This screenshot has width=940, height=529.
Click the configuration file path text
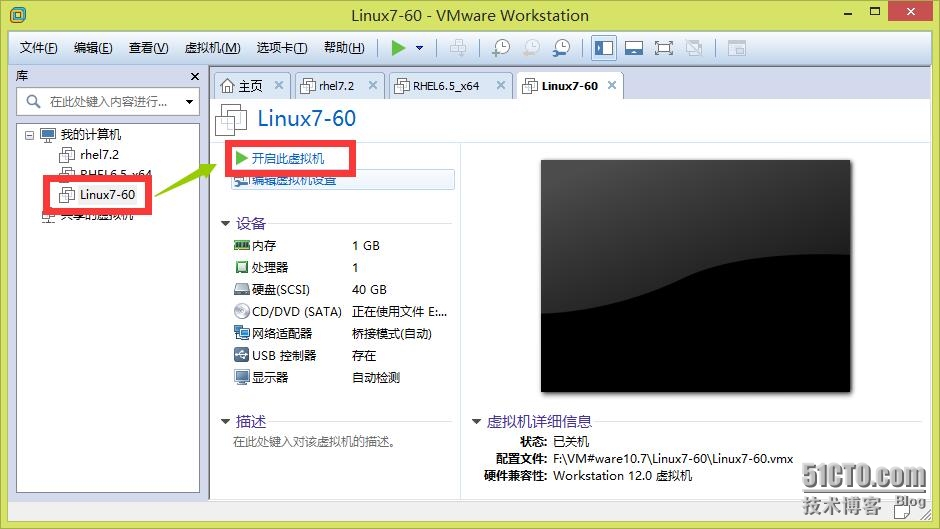click(x=673, y=459)
